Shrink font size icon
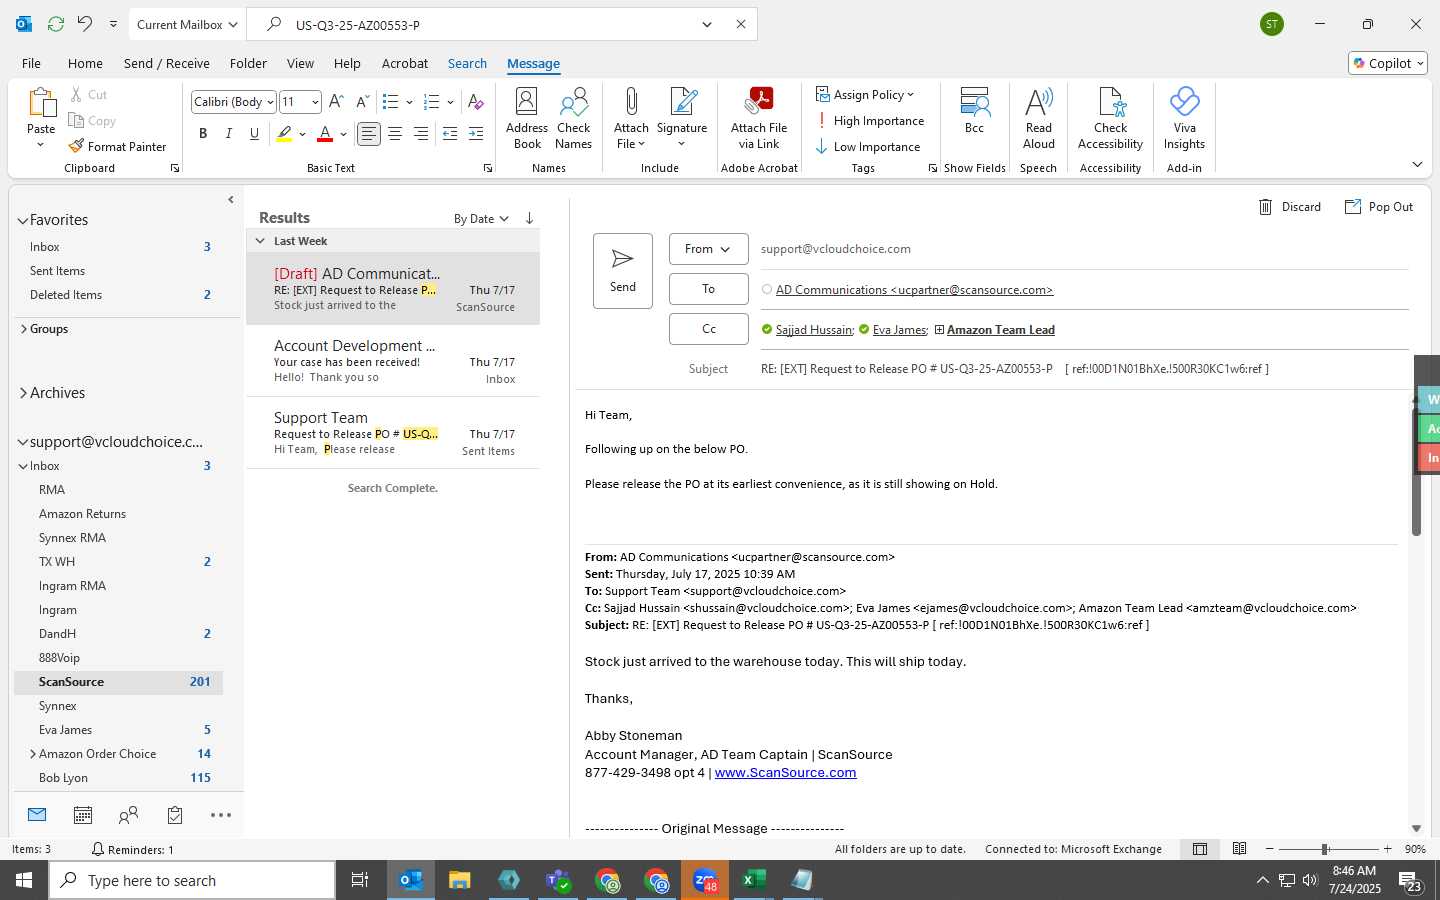 pos(362,102)
